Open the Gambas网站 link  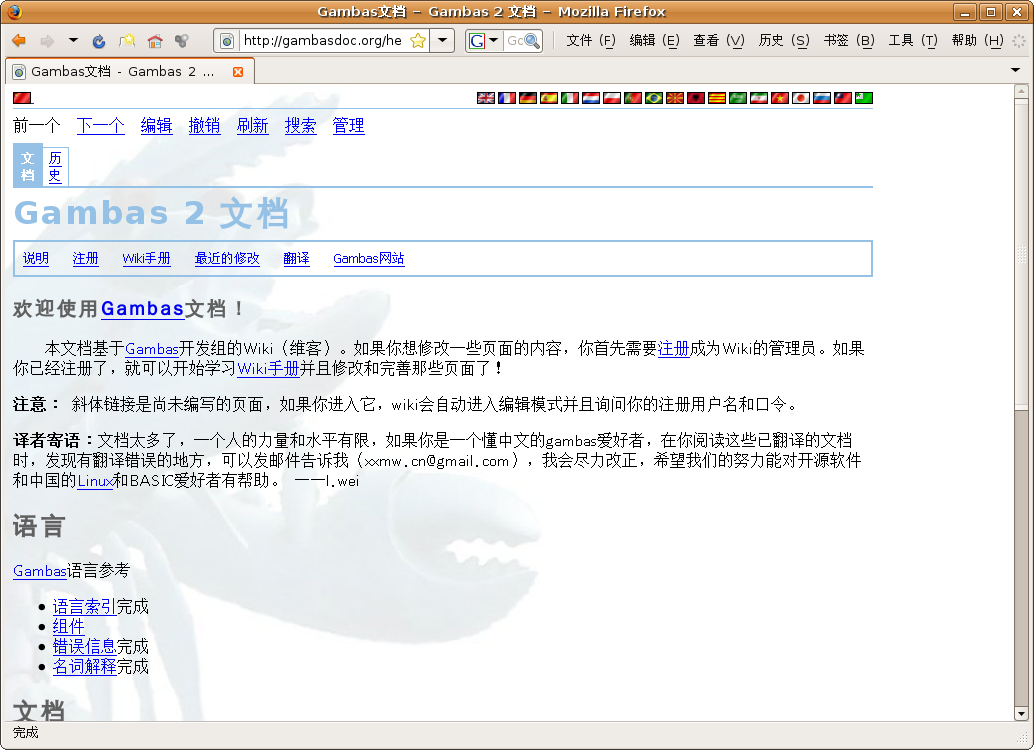369,259
